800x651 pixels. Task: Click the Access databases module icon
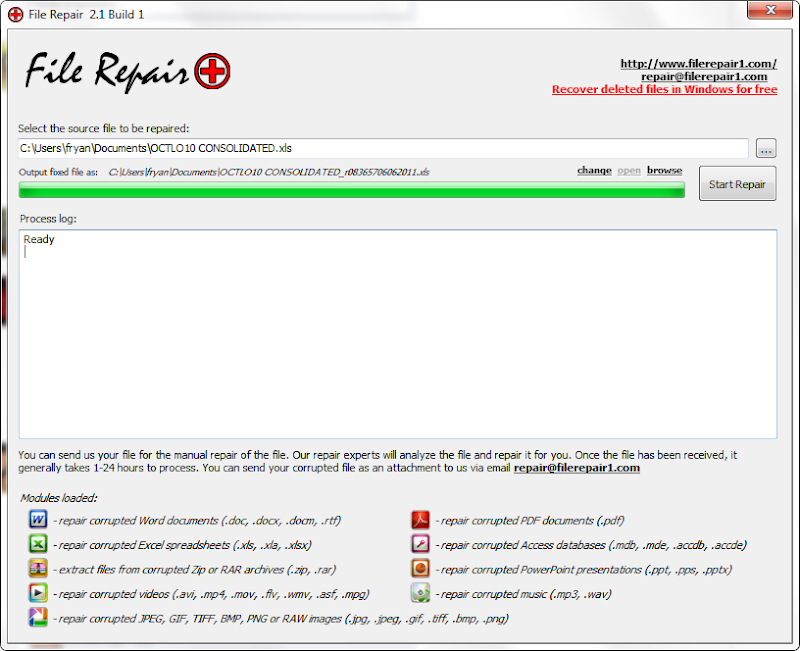(x=420, y=544)
